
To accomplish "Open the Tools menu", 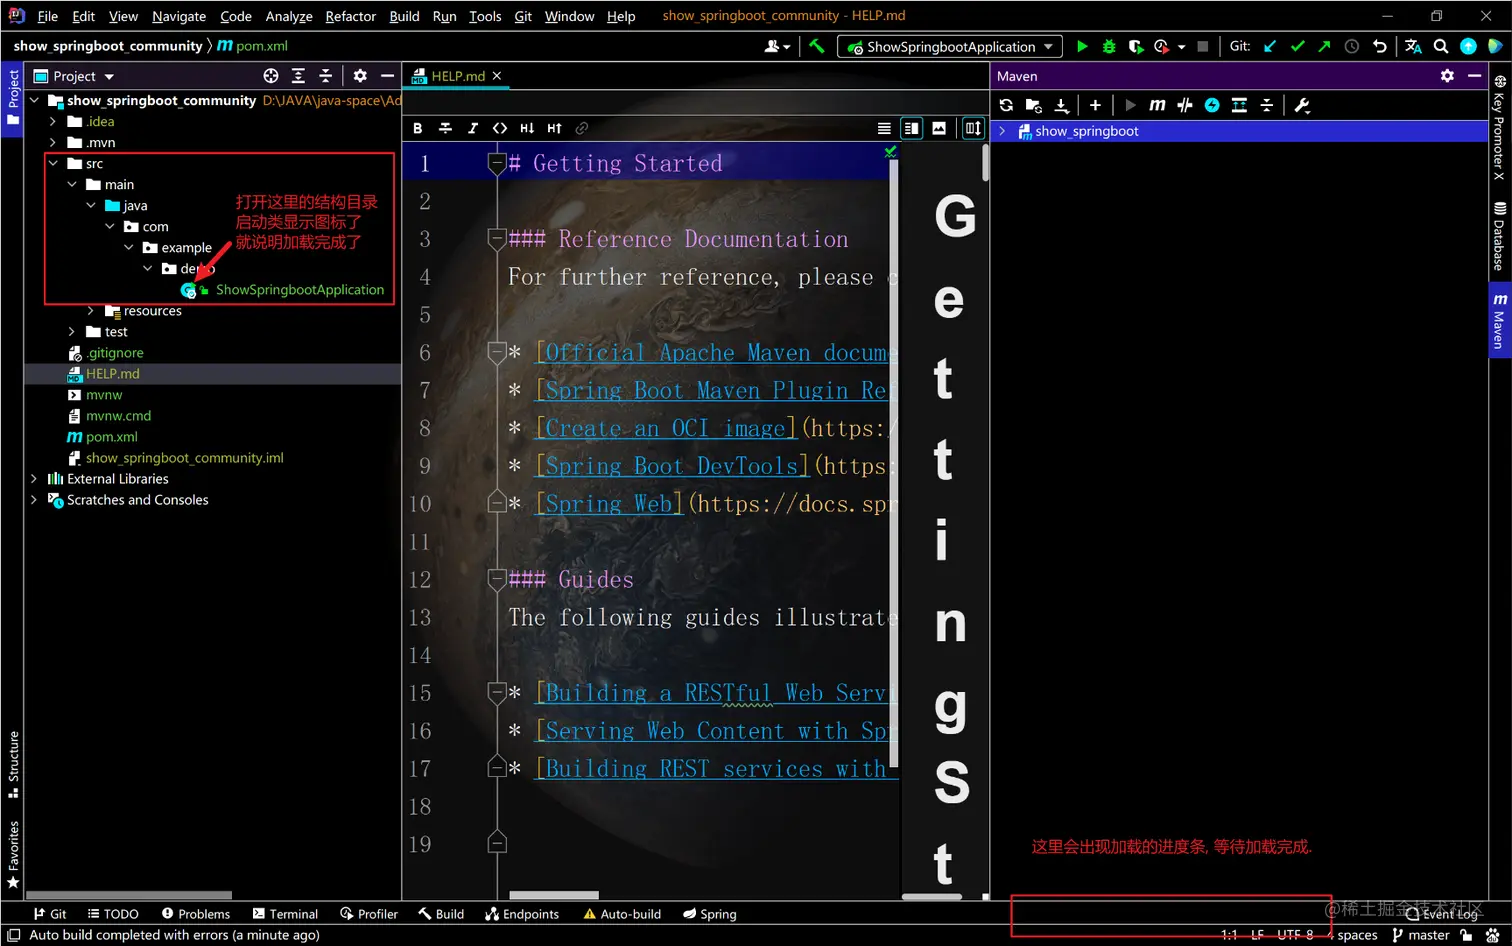I will click(485, 16).
